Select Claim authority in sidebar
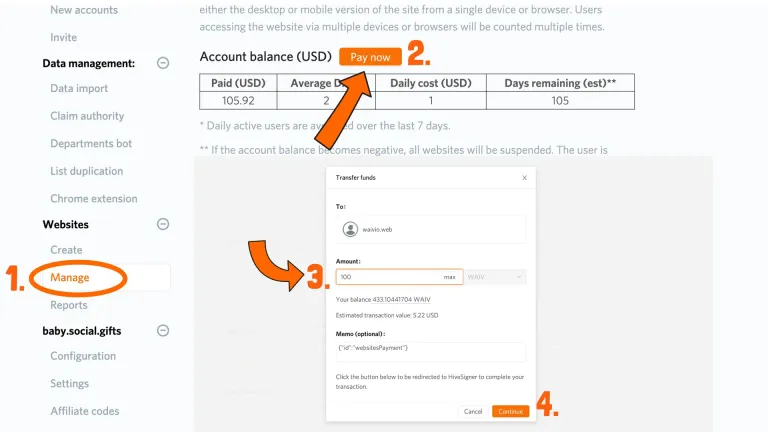Viewport: 768px width, 432px height. coord(87,116)
